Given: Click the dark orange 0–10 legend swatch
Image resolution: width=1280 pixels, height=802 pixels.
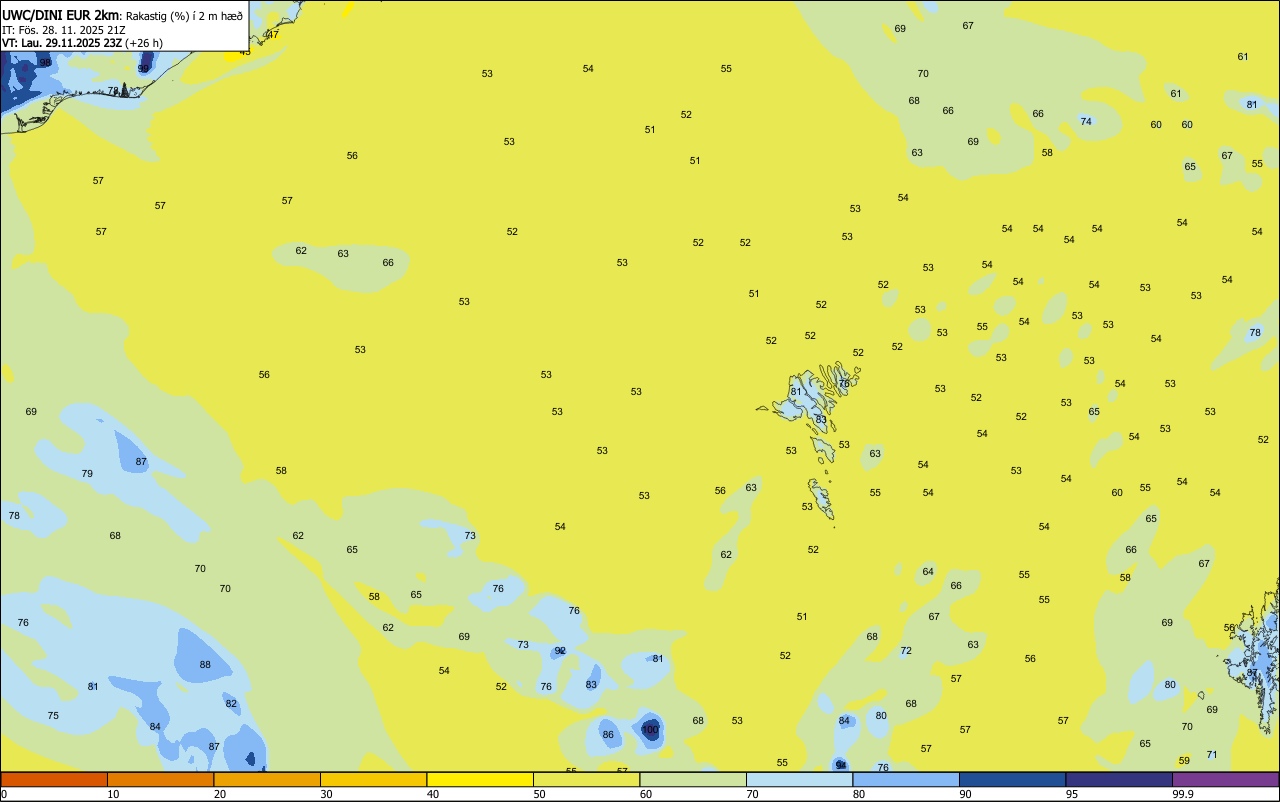Looking at the screenshot, I should pos(54,779).
